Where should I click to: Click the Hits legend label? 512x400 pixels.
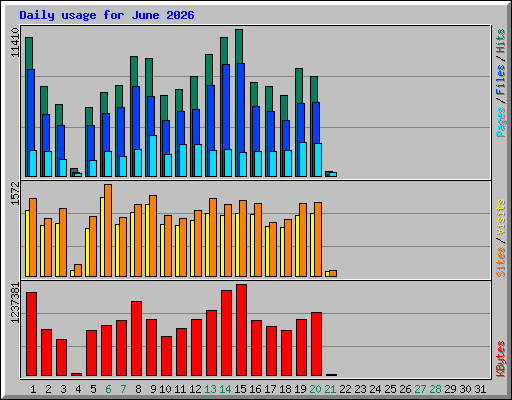[x=501, y=41]
